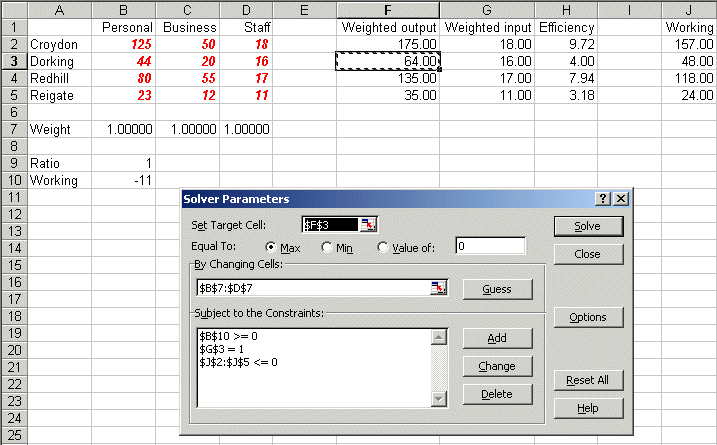Click range selector icon in By Changing Cells
This screenshot has height=445, width=717.
click(437, 288)
